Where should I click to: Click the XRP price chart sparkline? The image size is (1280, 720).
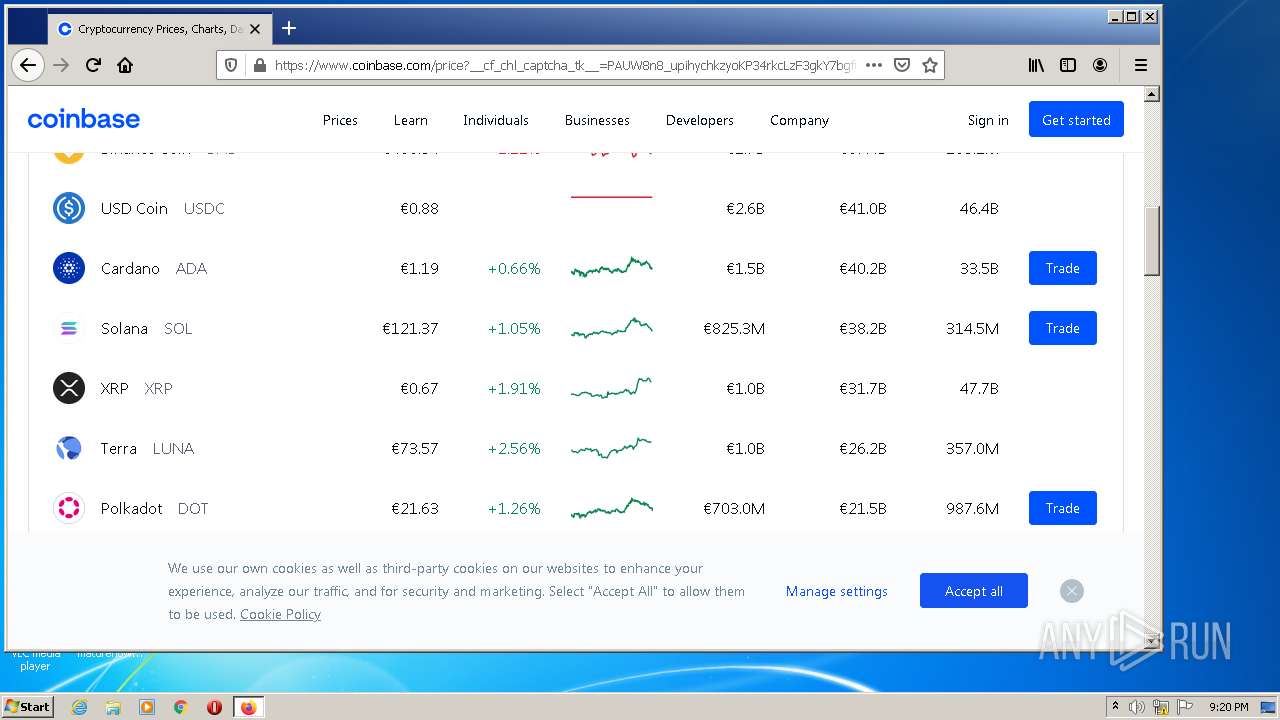612,387
